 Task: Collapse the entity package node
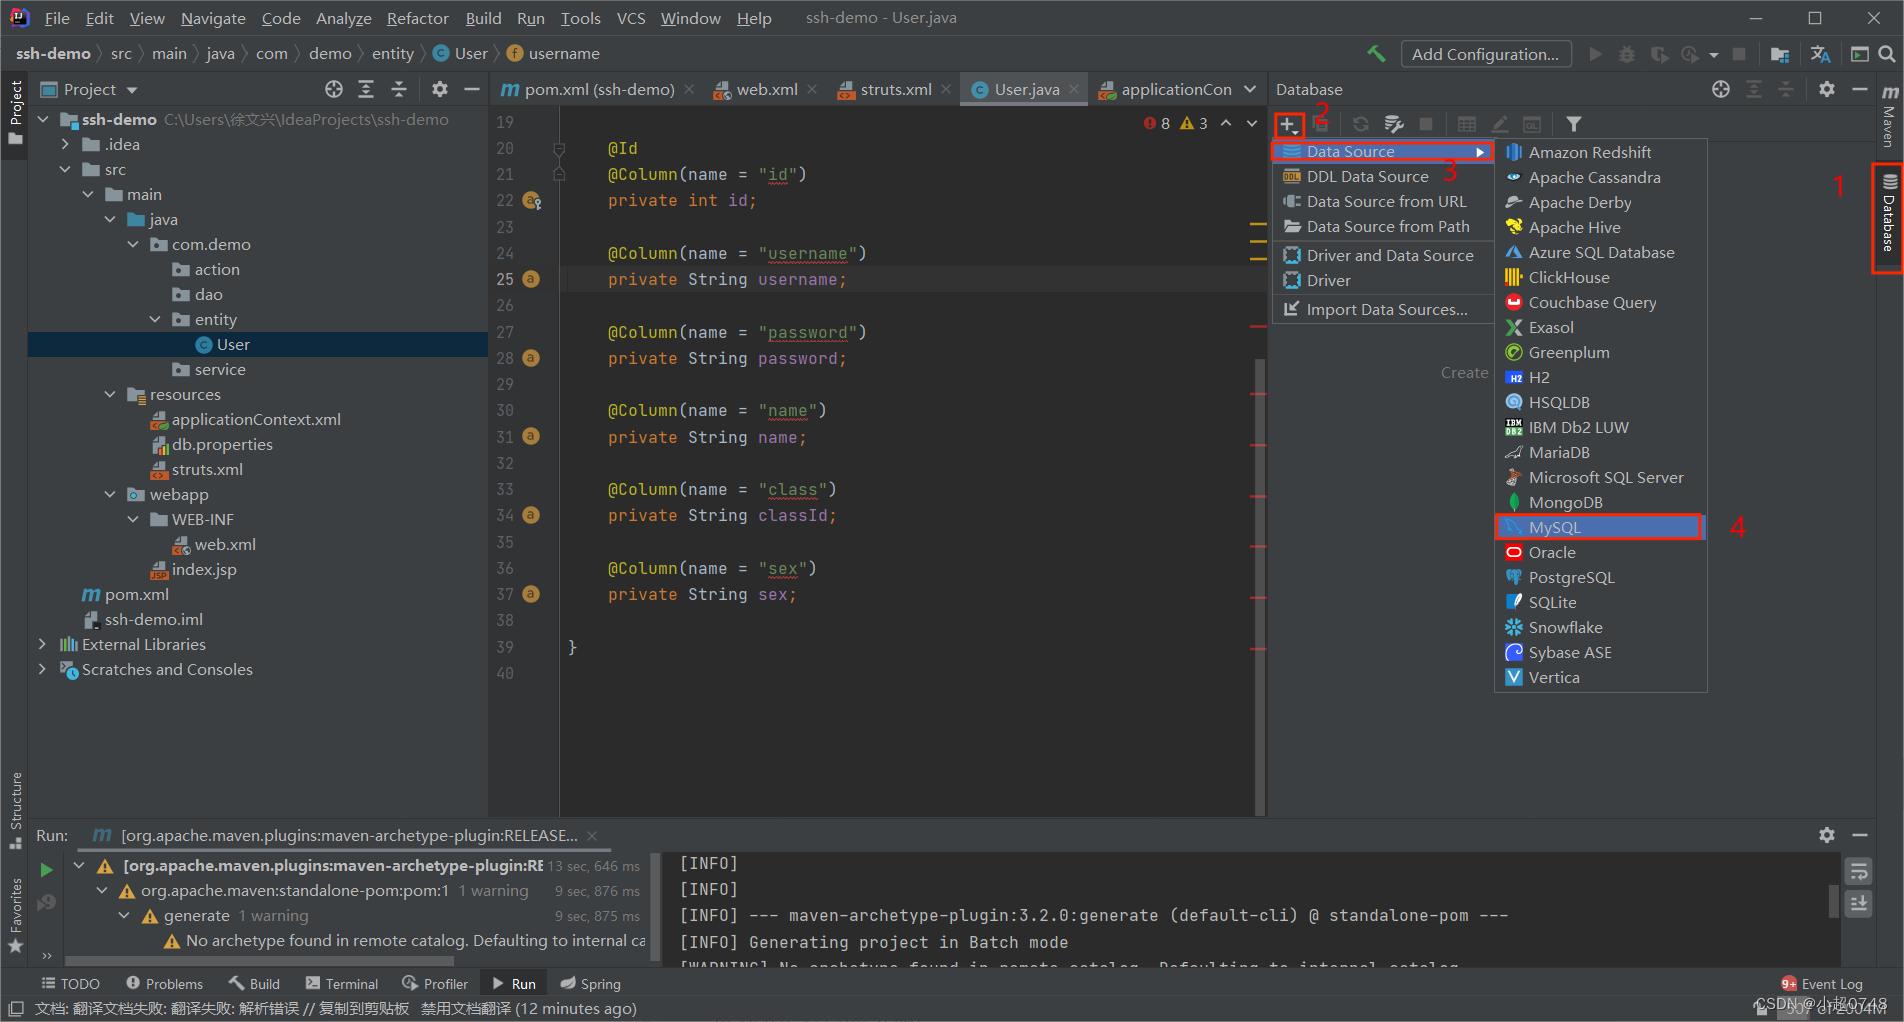coord(155,319)
